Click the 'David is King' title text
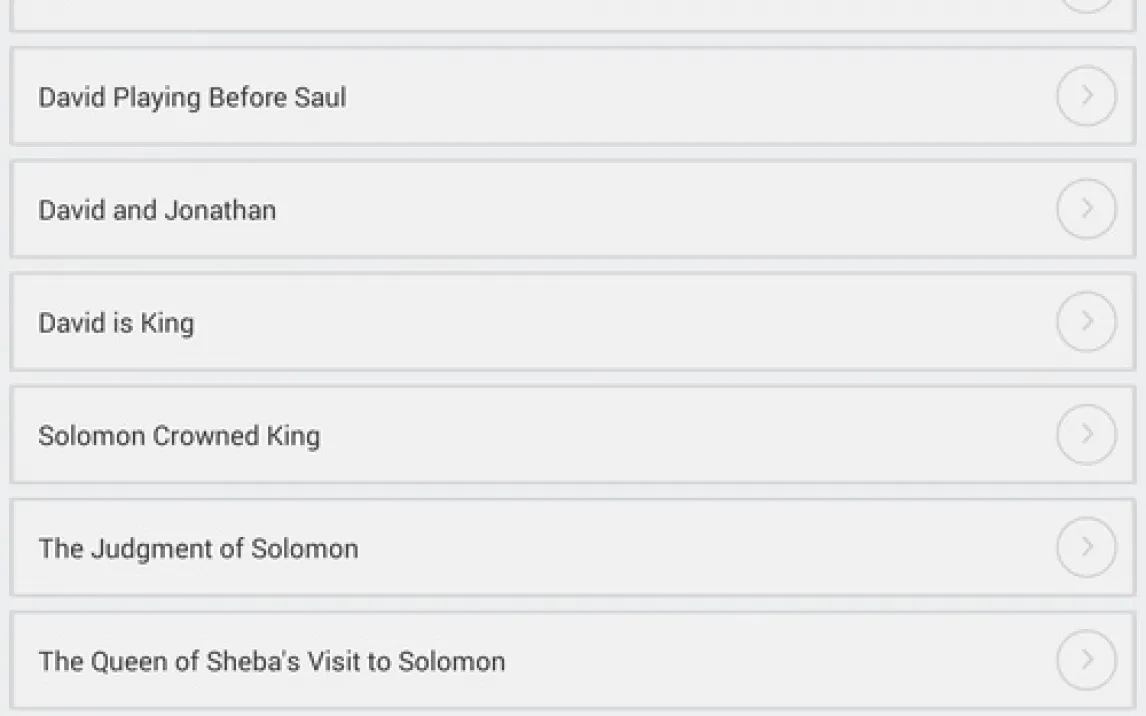Image resolution: width=1146 pixels, height=716 pixels. click(116, 323)
